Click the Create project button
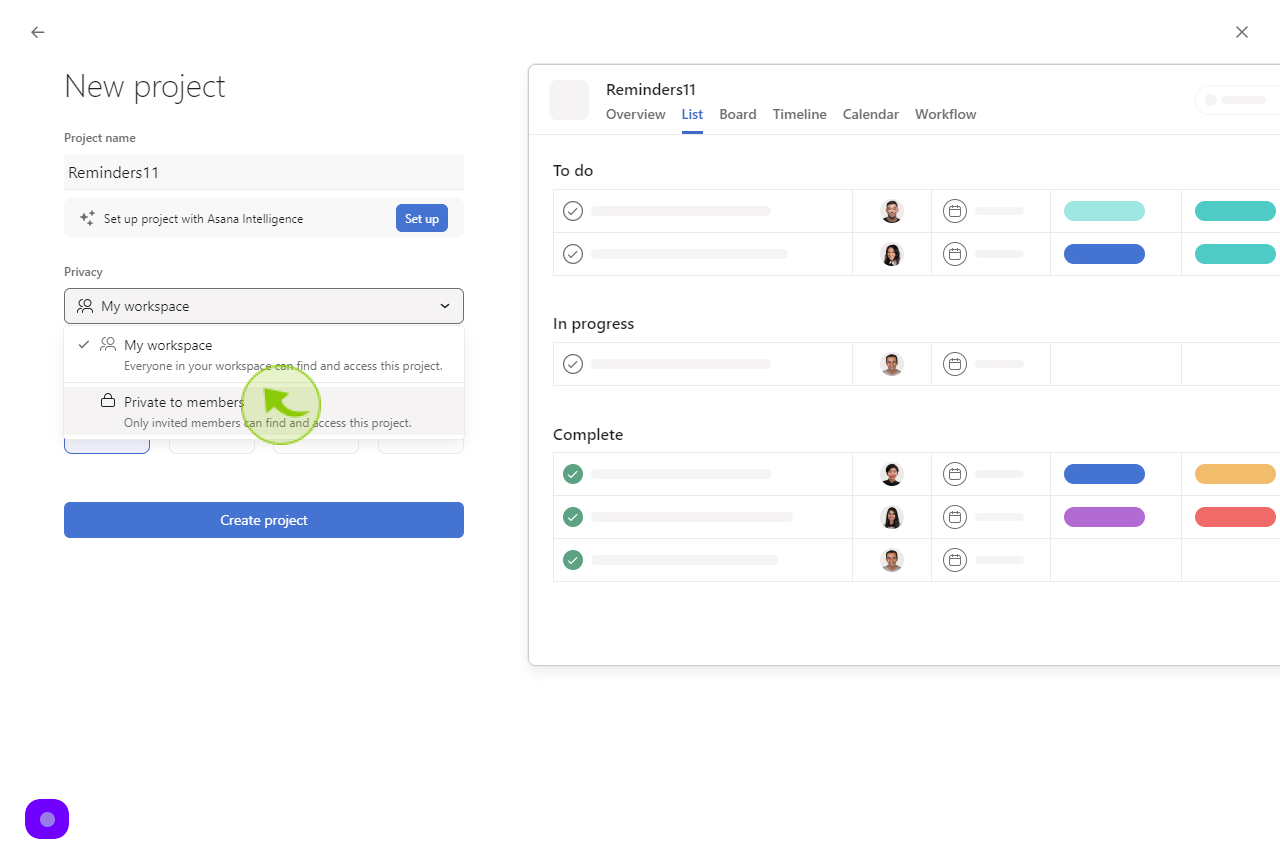 click(x=264, y=520)
